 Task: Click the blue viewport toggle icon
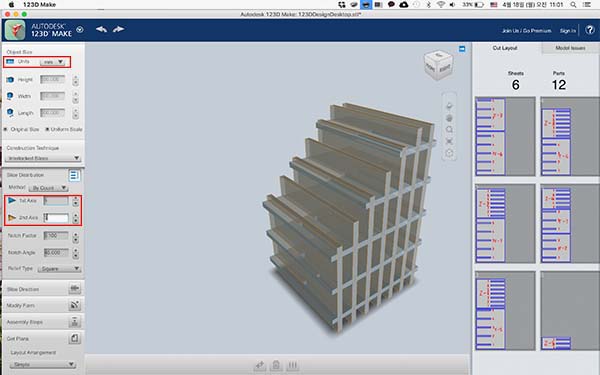(x=462, y=49)
